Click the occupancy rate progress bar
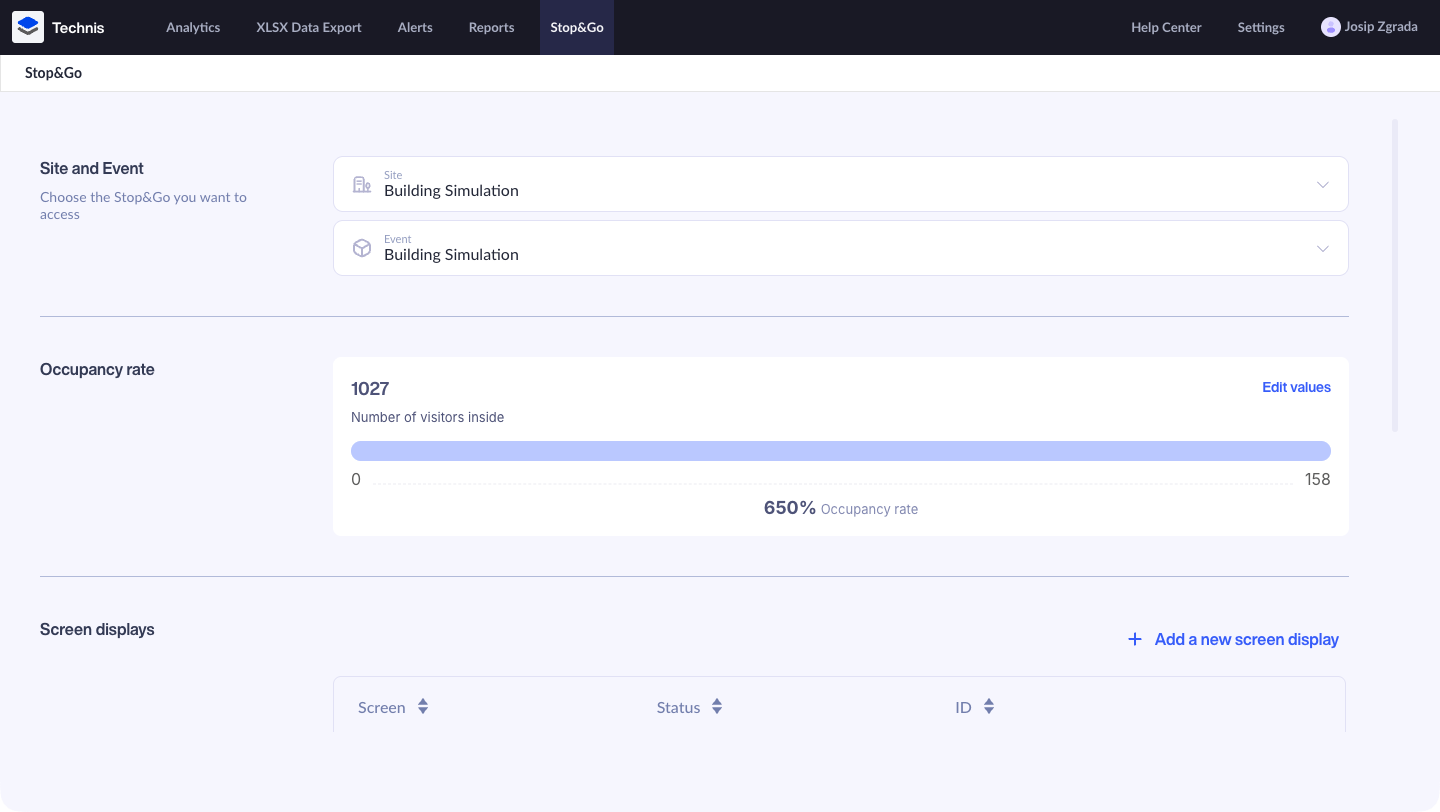Viewport: 1440px width, 812px height. click(x=840, y=451)
